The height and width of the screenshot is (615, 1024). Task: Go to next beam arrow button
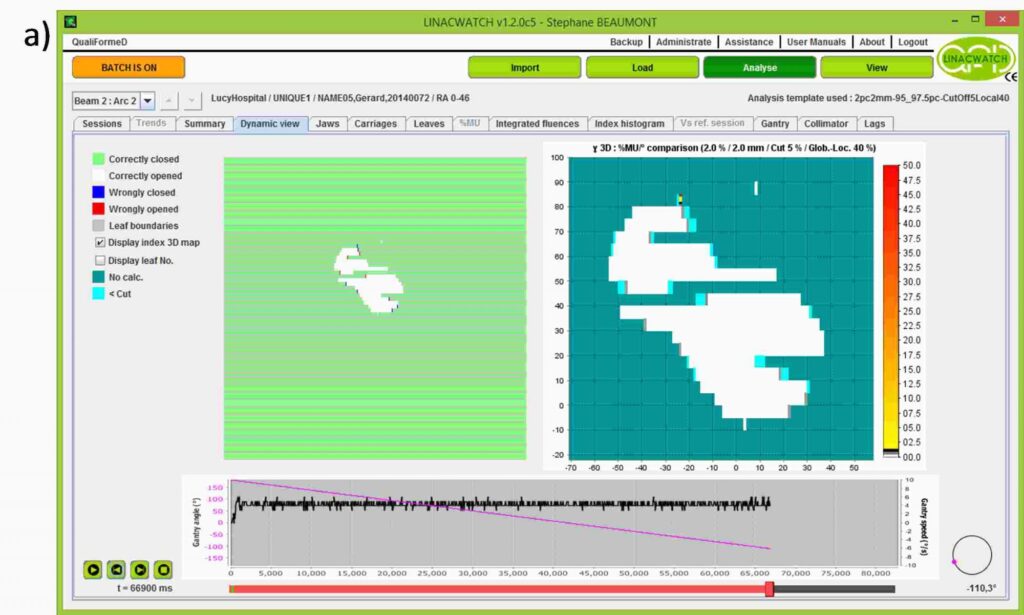click(x=191, y=101)
